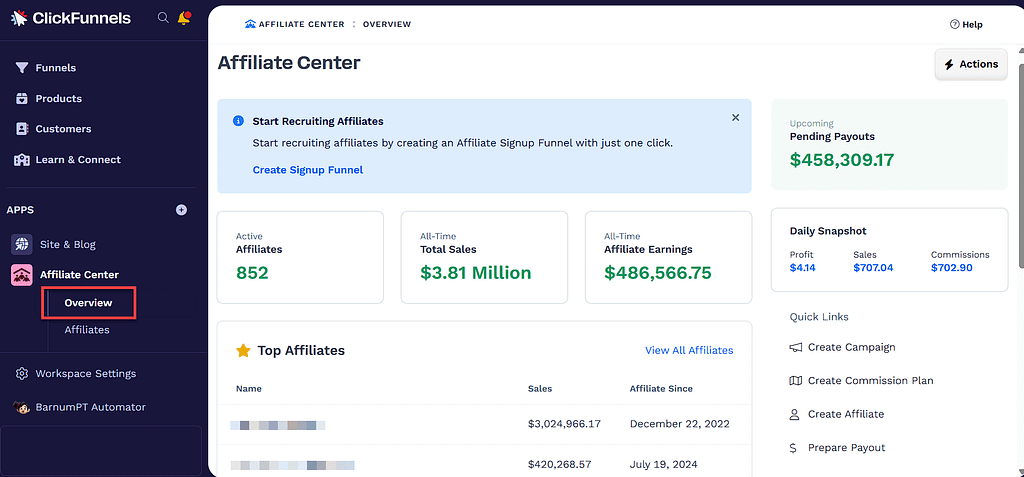Select the Affiliate Center app label

[79, 275]
